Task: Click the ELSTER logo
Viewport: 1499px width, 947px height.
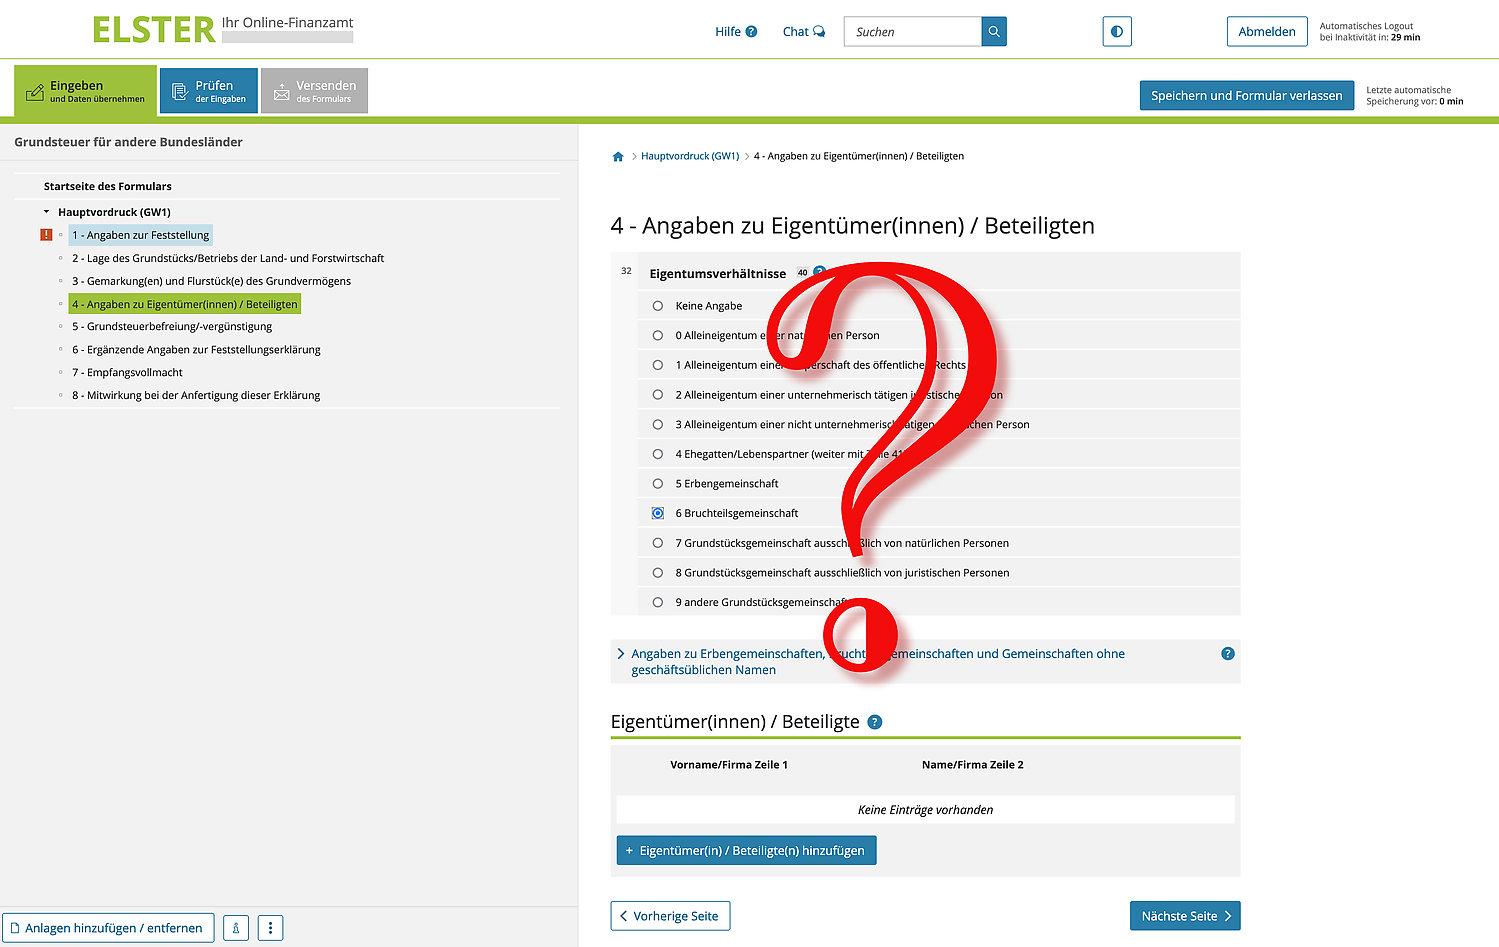Action: [x=153, y=30]
